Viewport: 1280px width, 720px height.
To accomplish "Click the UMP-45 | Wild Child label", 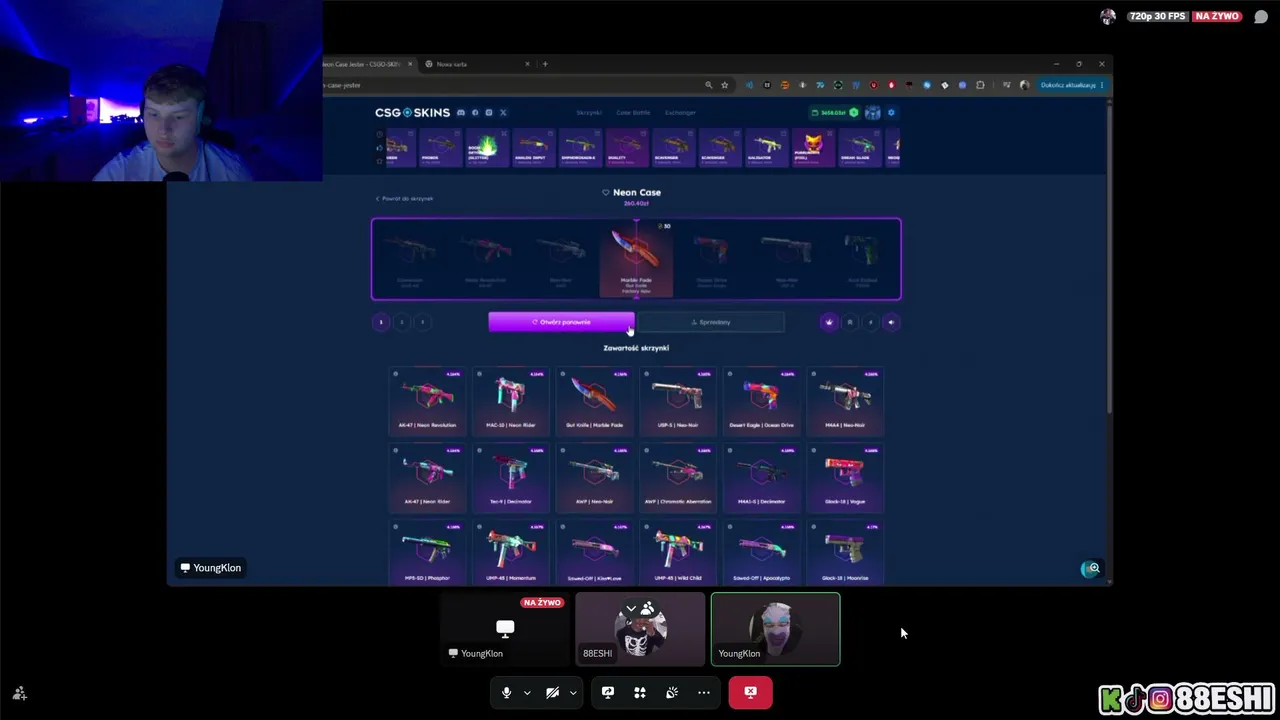I will click(678, 578).
